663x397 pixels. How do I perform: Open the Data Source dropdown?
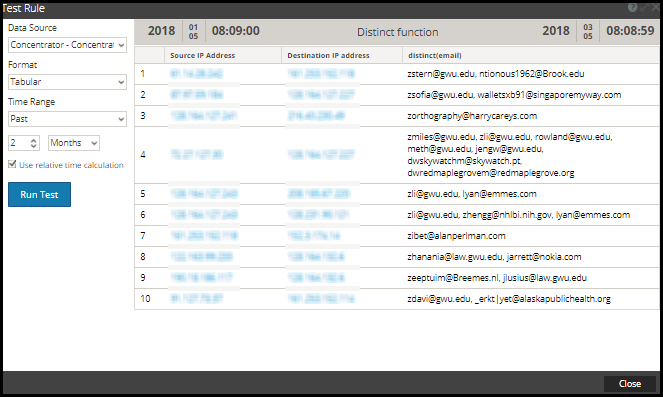[x=67, y=45]
